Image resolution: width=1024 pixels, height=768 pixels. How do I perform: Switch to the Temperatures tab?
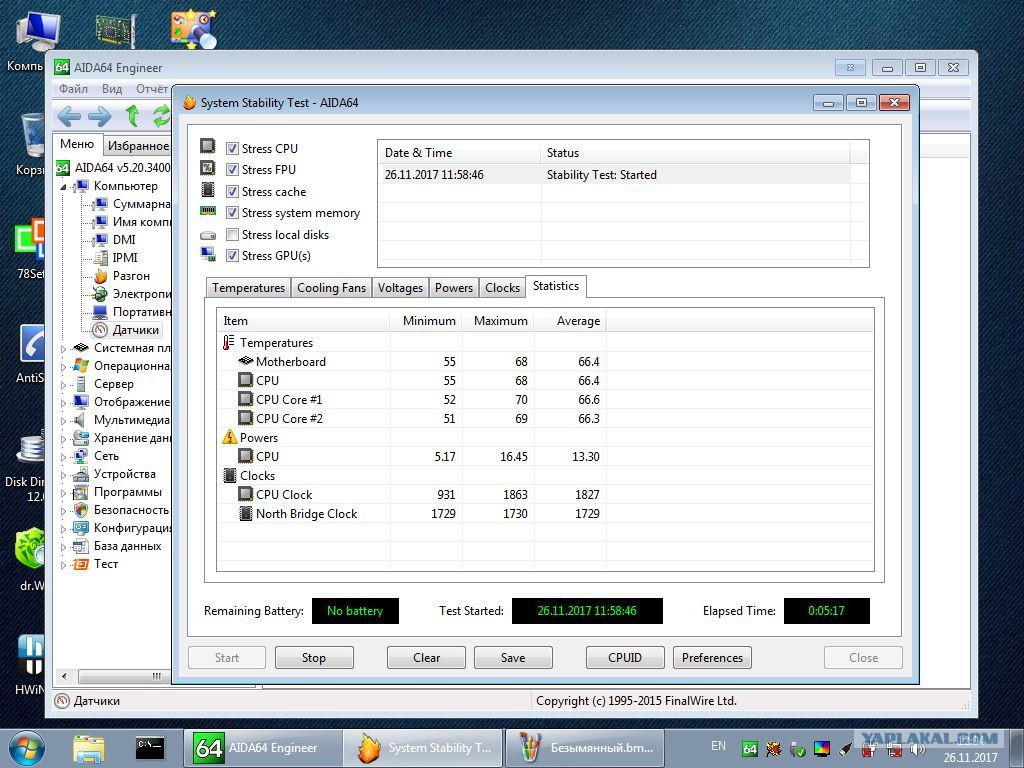[x=248, y=288]
